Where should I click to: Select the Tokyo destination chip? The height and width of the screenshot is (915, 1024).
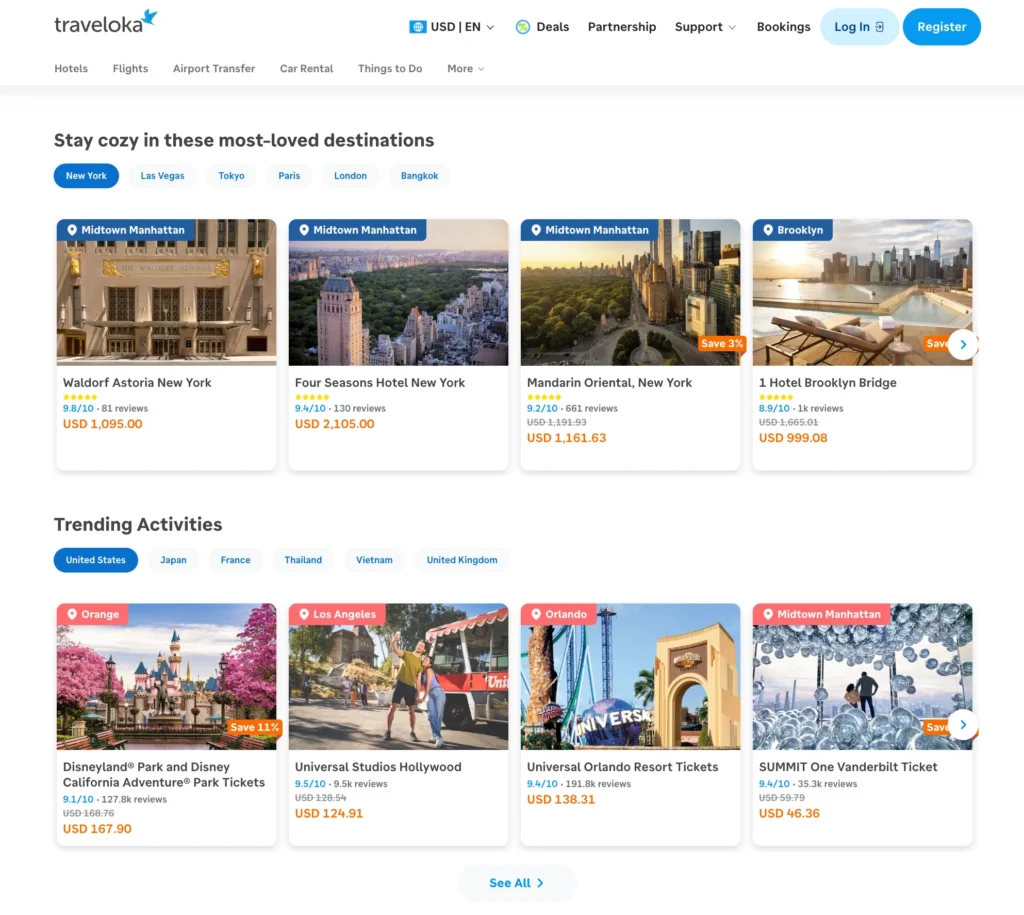click(x=231, y=176)
